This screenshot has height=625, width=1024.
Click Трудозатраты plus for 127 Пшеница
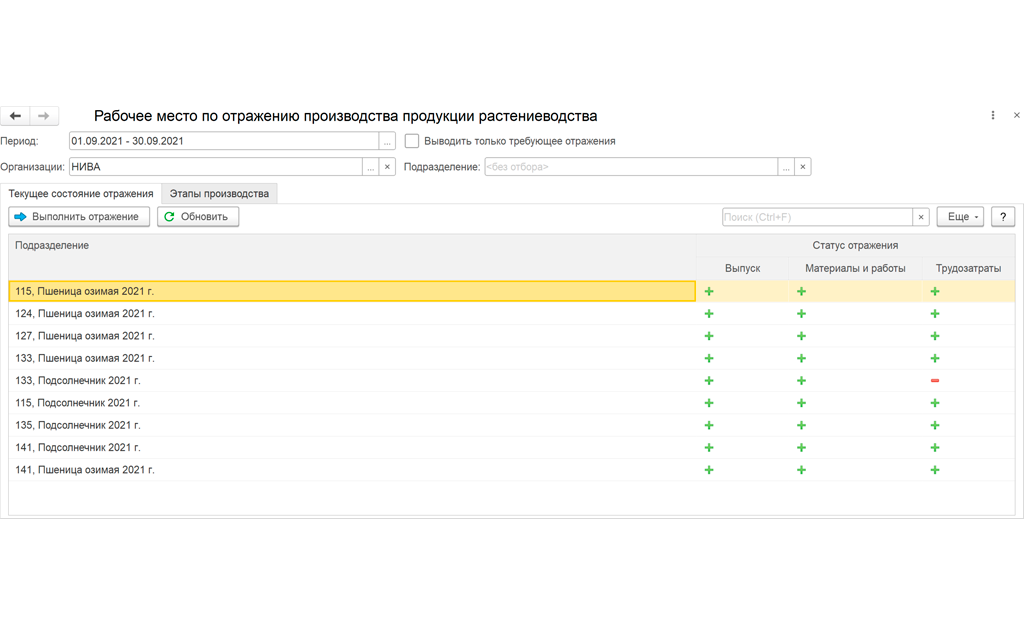pyautogui.click(x=935, y=336)
